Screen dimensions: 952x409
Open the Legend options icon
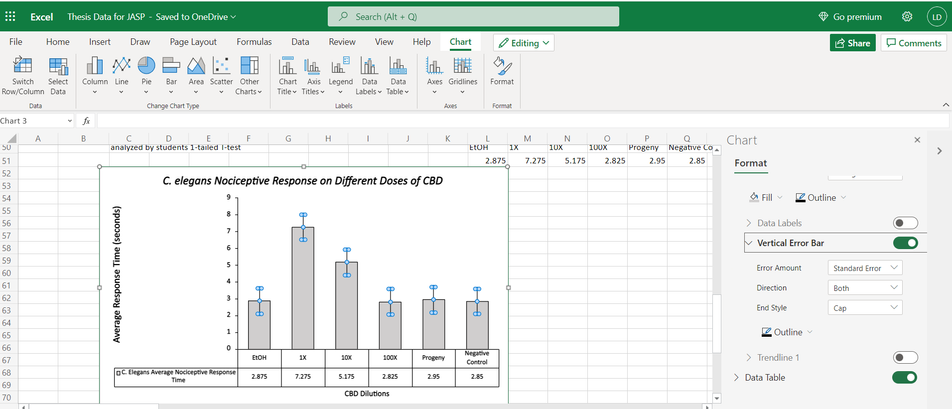click(341, 65)
